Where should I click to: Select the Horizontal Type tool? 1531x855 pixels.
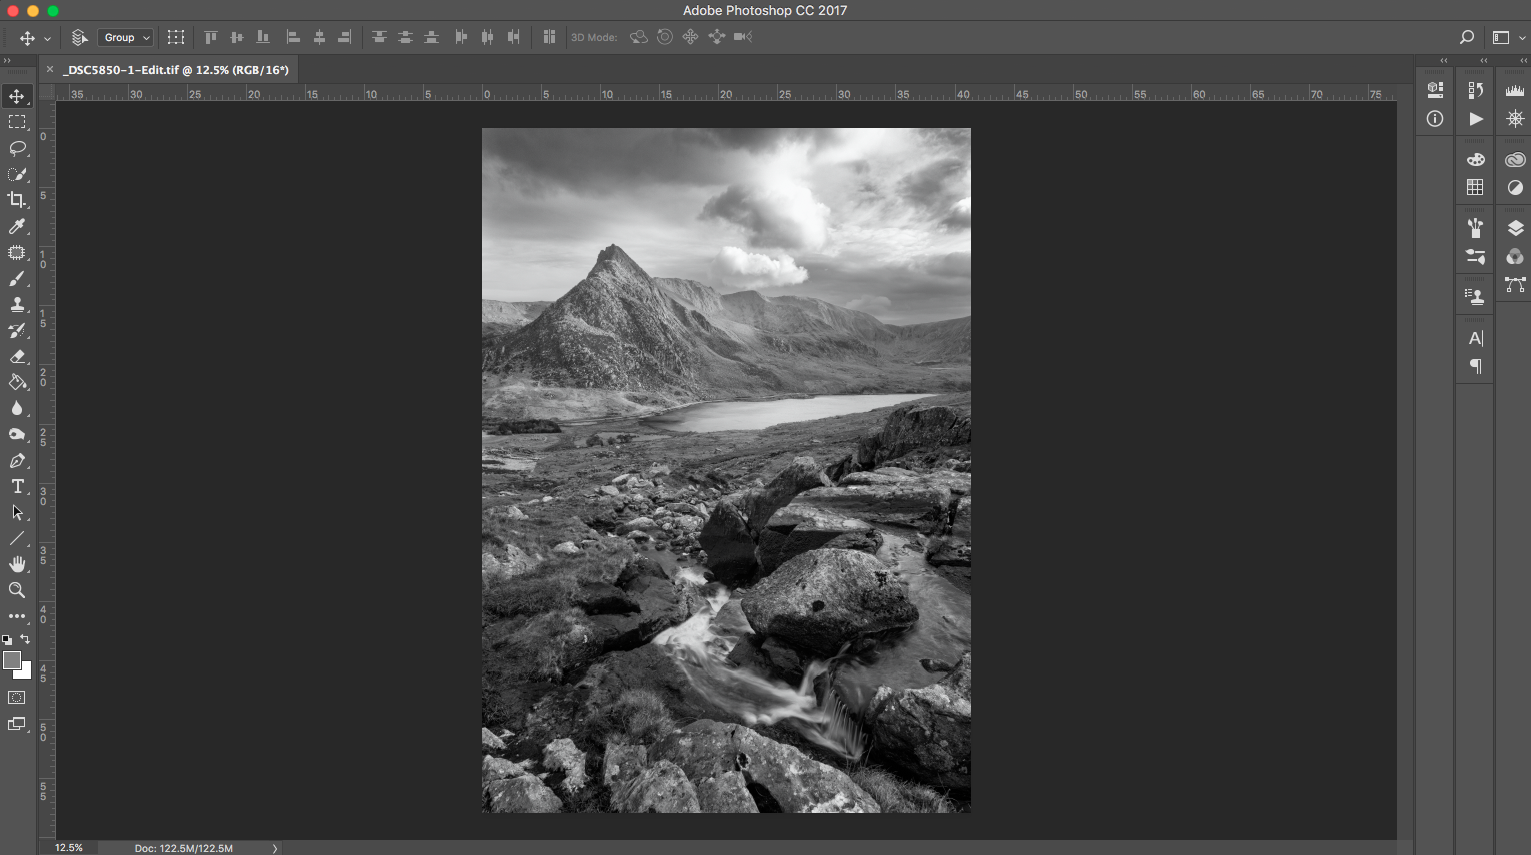pos(17,487)
